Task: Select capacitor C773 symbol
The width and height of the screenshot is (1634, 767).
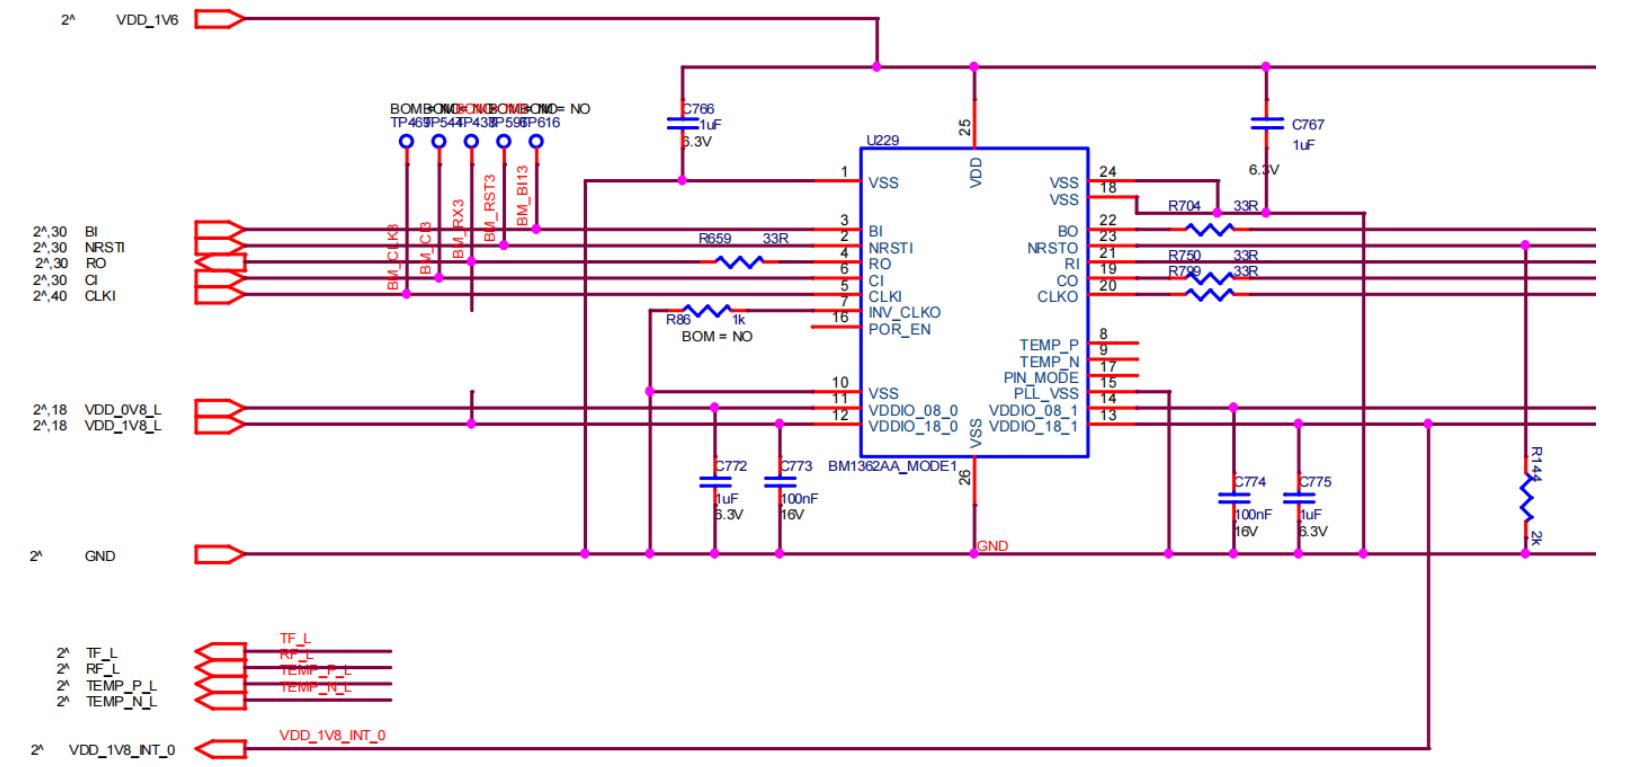Action: [779, 481]
